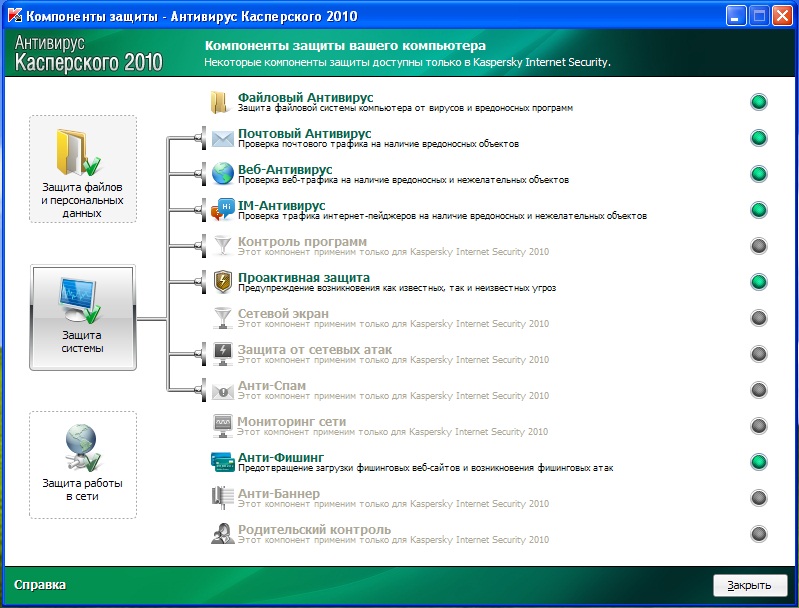Select Защита работы в сети category
The width and height of the screenshot is (799, 608).
pyautogui.click(x=83, y=465)
